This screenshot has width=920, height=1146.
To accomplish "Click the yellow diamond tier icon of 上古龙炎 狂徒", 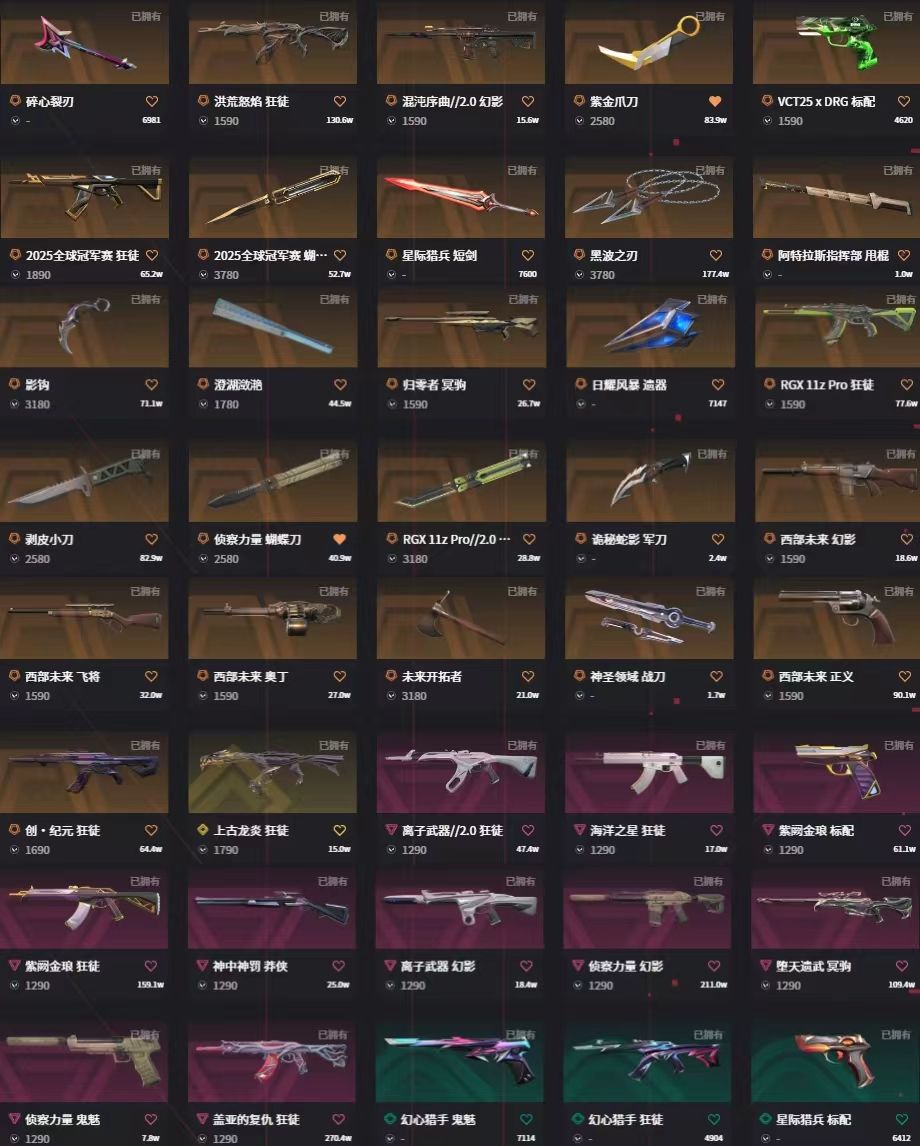I will point(203,830).
